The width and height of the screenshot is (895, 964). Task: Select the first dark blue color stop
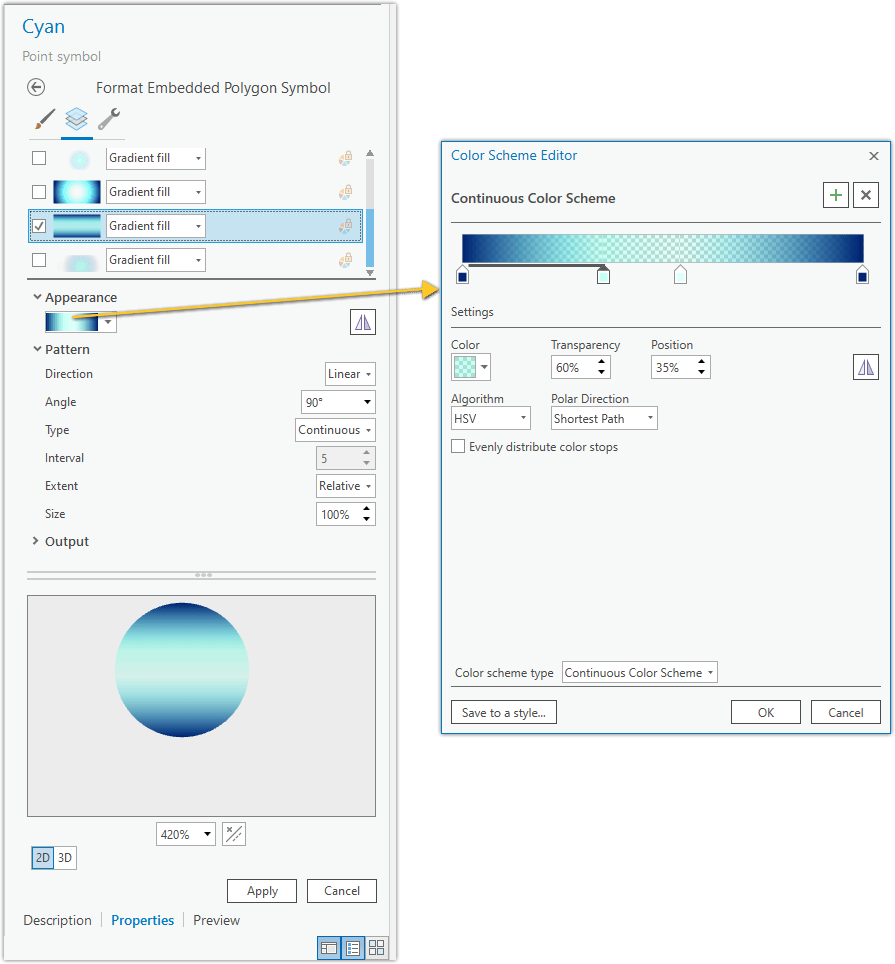[463, 274]
